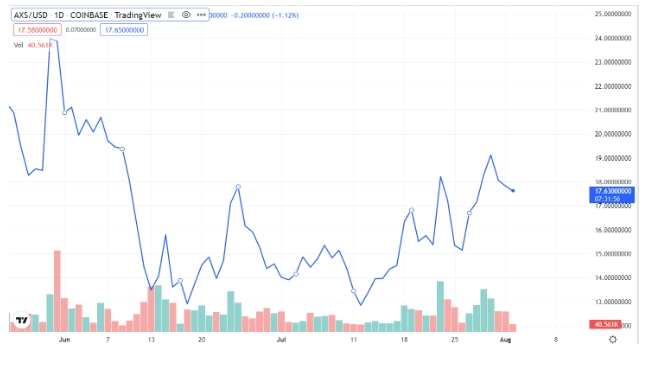Viewport: 645px width, 365px height.
Task: Click the flag icon beside the TradingView title
Action: (x=171, y=15)
